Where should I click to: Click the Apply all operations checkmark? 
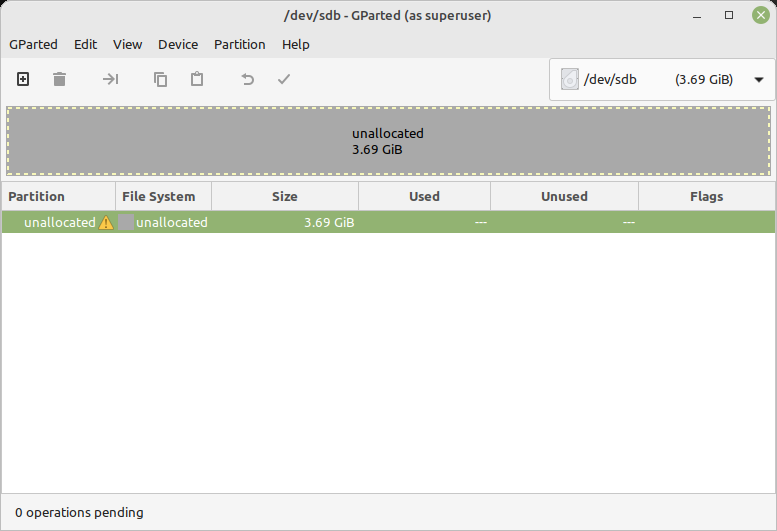pyautogui.click(x=284, y=79)
